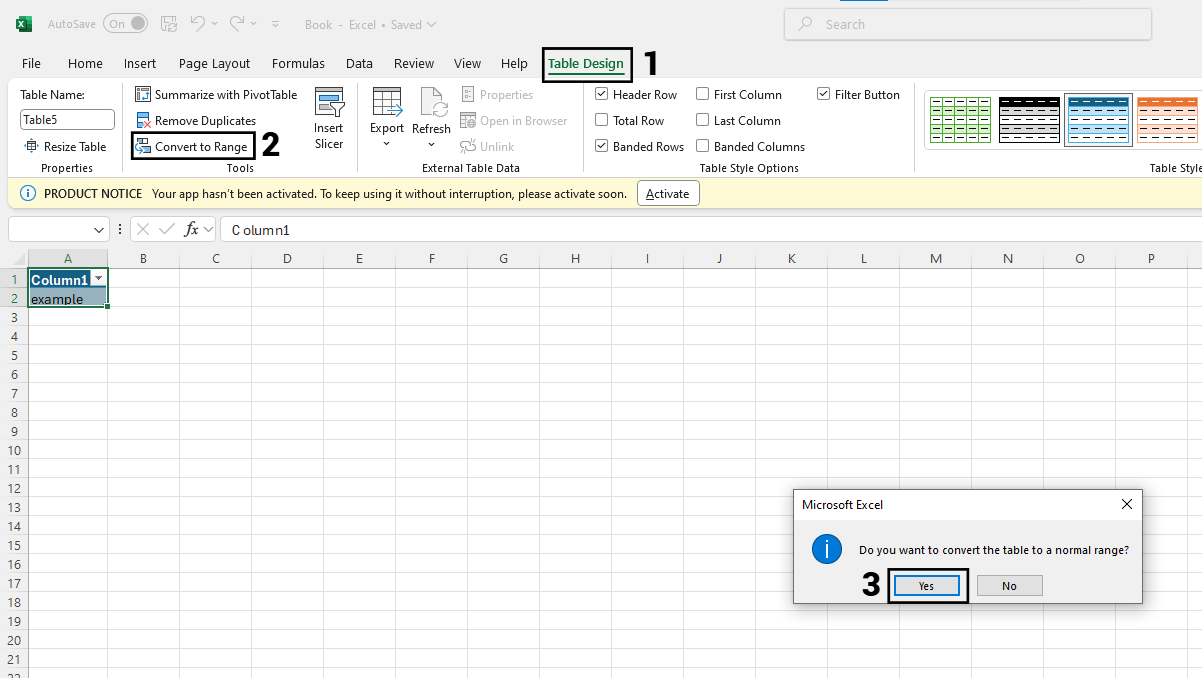The height and width of the screenshot is (678, 1202).
Task: Enable the Total Row checkbox
Action: click(x=602, y=121)
